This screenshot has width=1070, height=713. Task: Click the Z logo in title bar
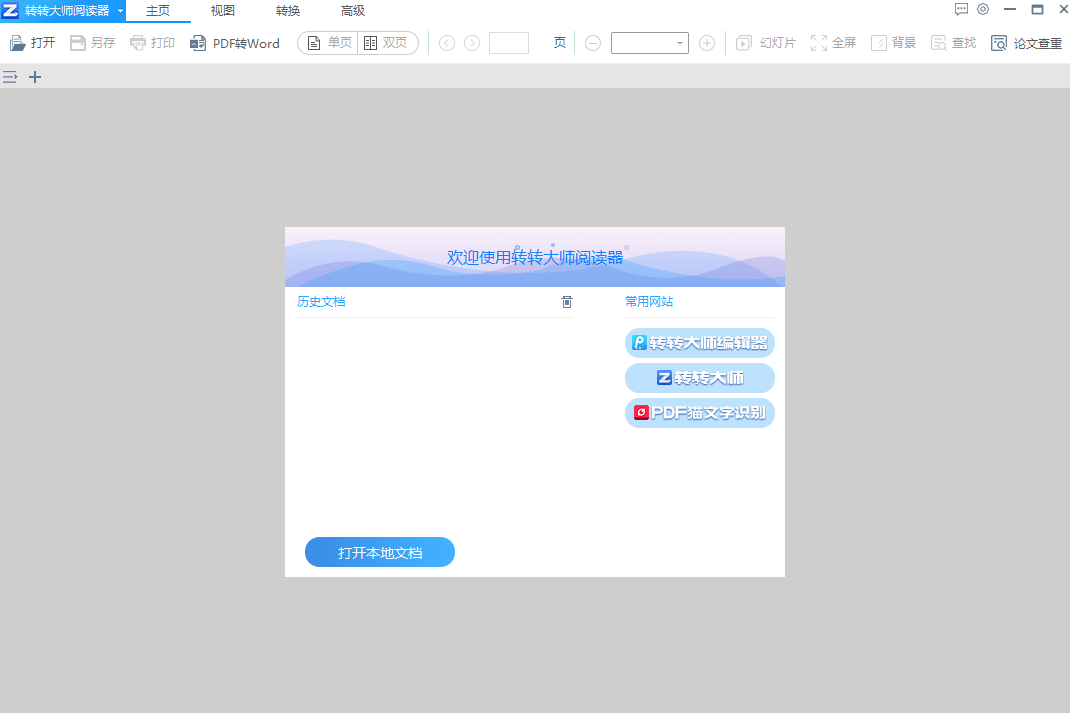[10, 11]
